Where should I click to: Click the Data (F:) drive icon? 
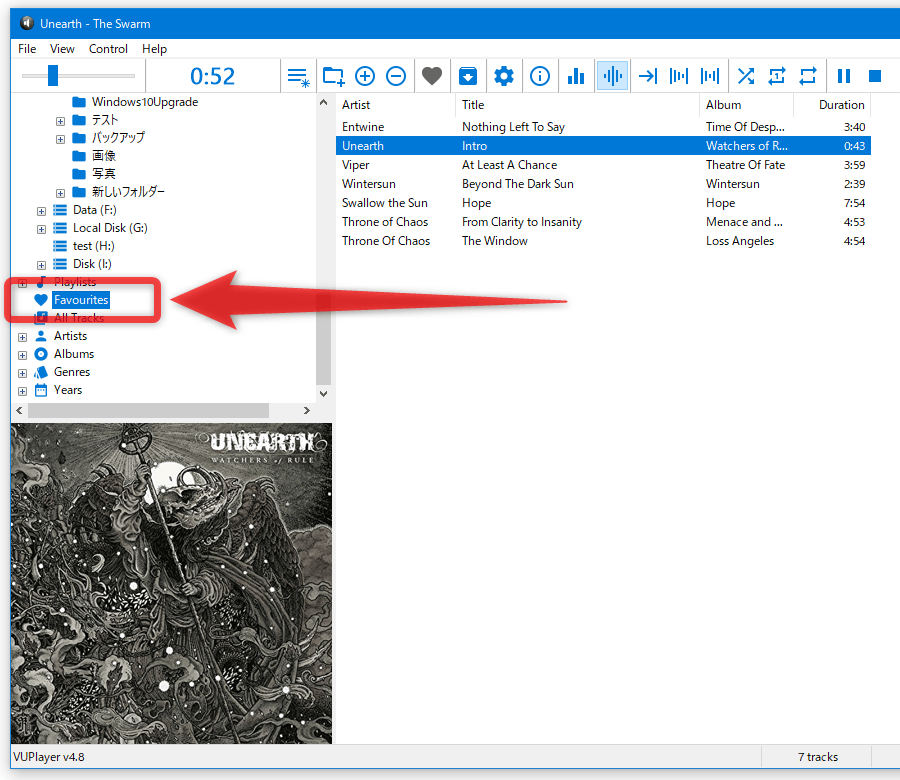(60, 210)
